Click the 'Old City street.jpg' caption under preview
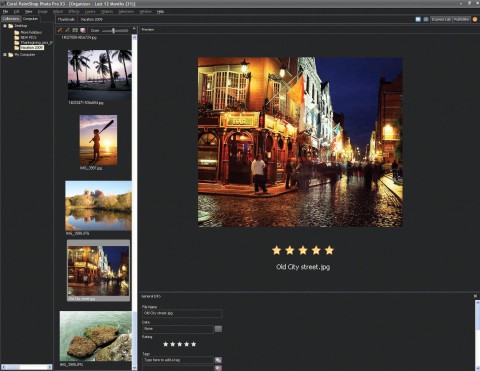Screen dimensions: 480x371 tap(303, 267)
